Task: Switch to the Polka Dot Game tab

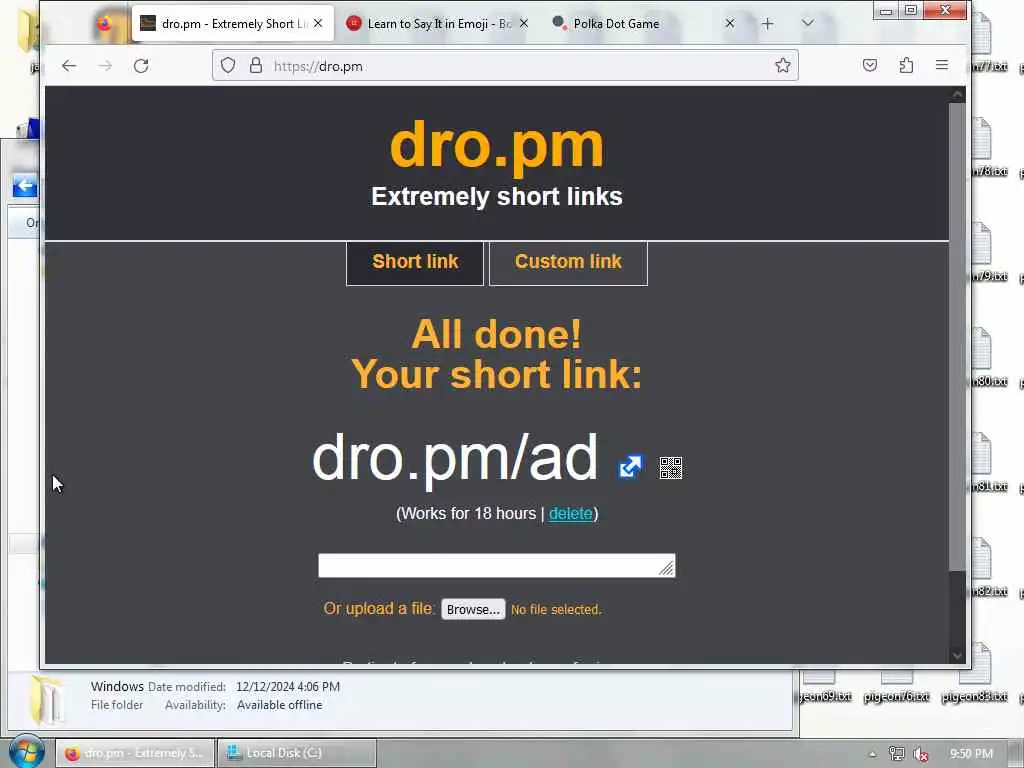Action: [643, 24]
